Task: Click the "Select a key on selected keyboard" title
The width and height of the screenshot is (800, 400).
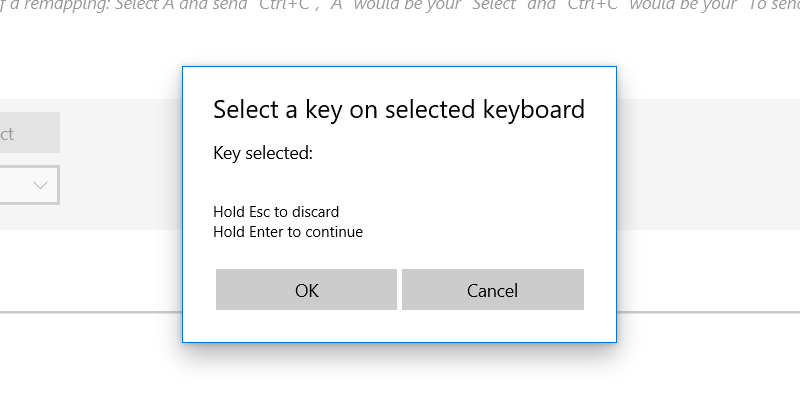Action: pos(398,109)
